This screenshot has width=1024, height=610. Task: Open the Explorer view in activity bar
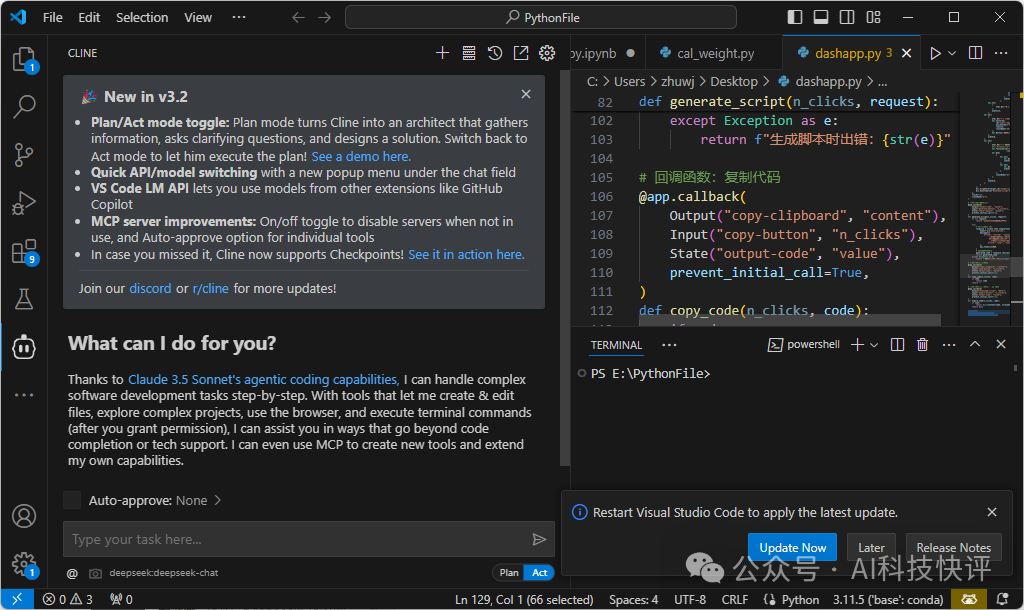pyautogui.click(x=24, y=59)
